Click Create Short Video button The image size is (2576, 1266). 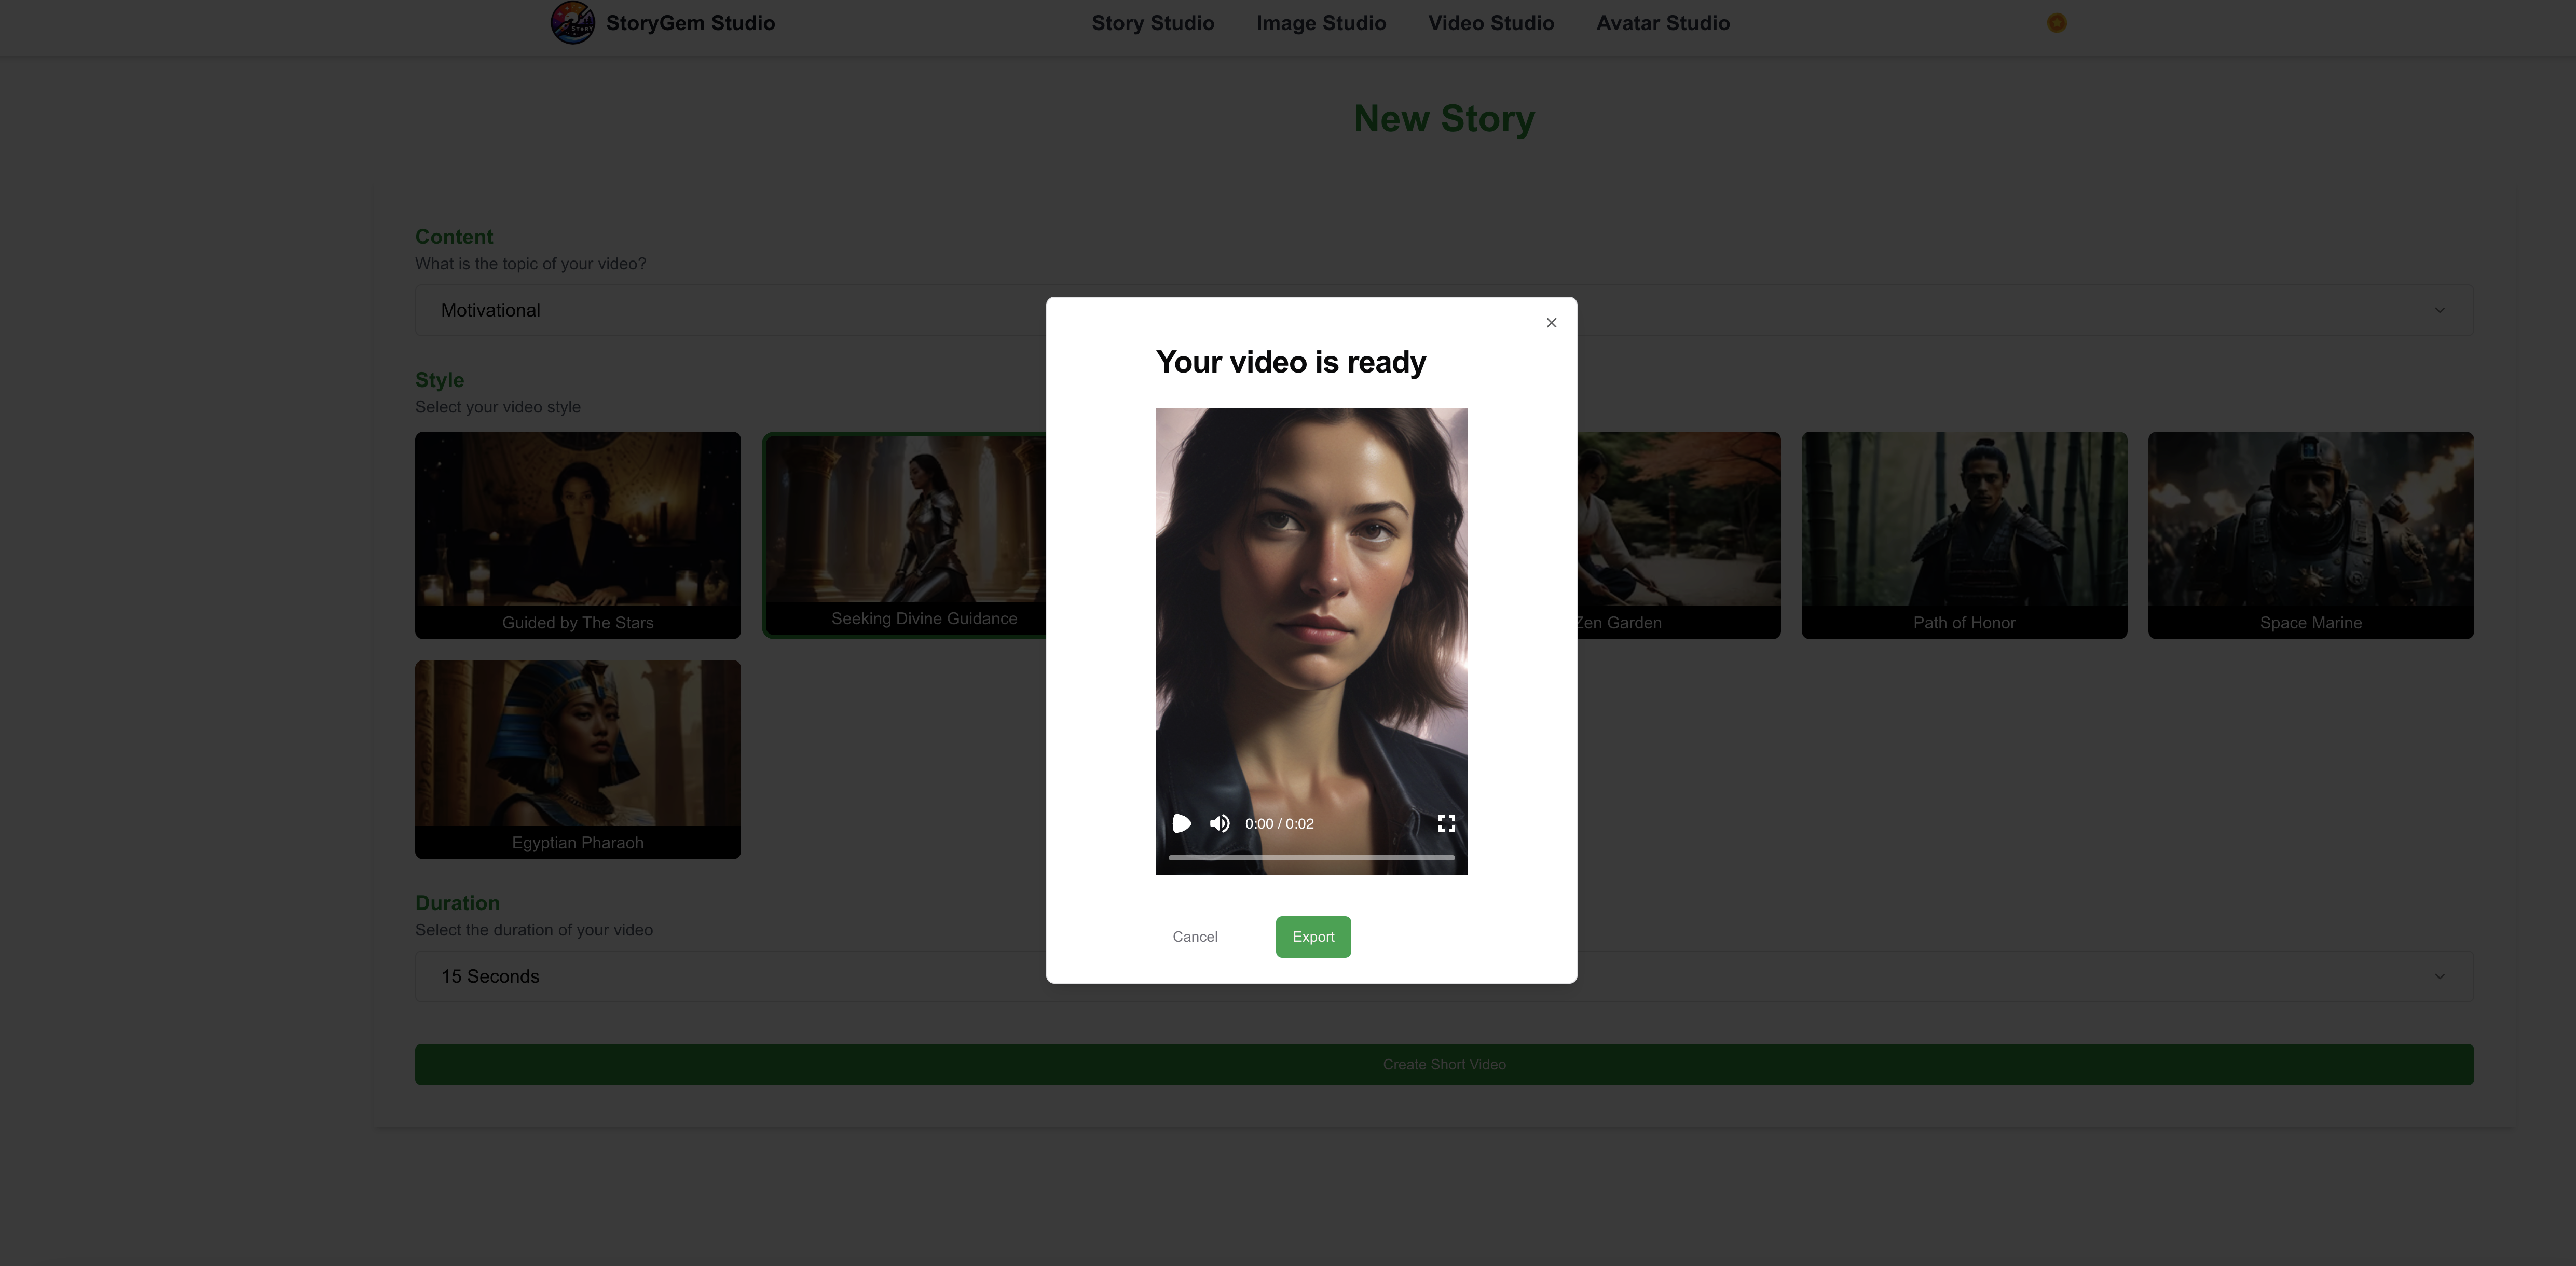pyautogui.click(x=1444, y=1064)
